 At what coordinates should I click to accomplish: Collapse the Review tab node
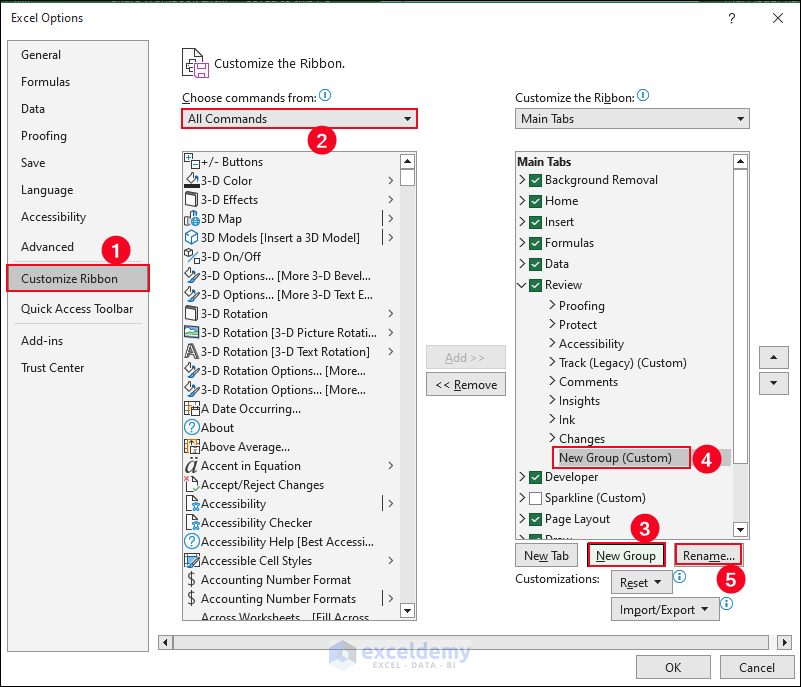coord(522,285)
